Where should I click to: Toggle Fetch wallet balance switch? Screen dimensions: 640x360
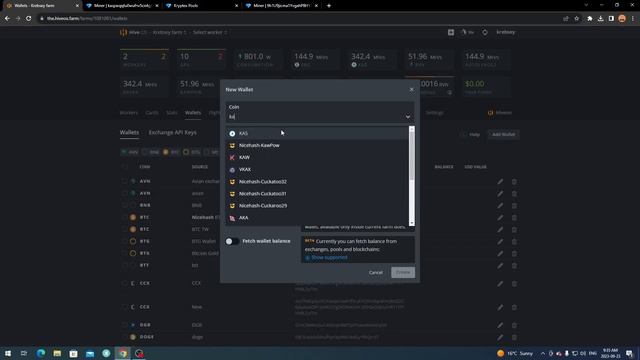pyautogui.click(x=232, y=241)
